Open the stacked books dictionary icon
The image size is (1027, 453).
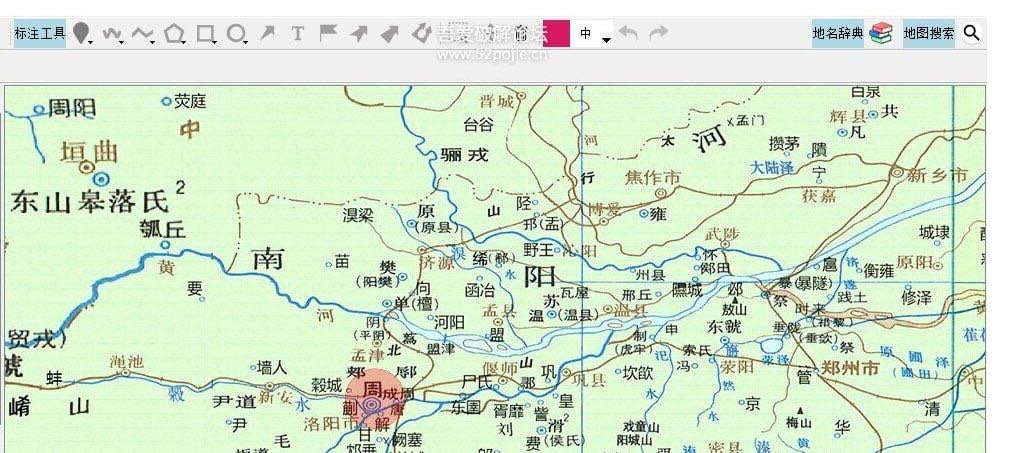[x=880, y=33]
